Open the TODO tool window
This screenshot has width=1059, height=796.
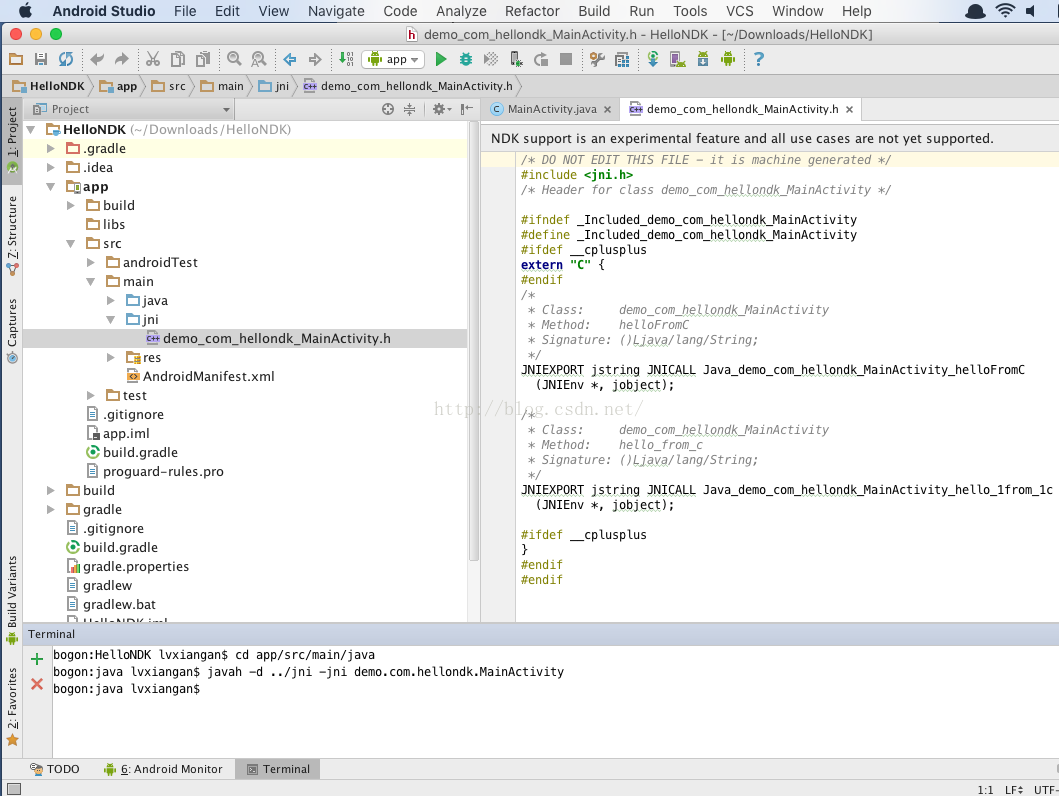55,769
